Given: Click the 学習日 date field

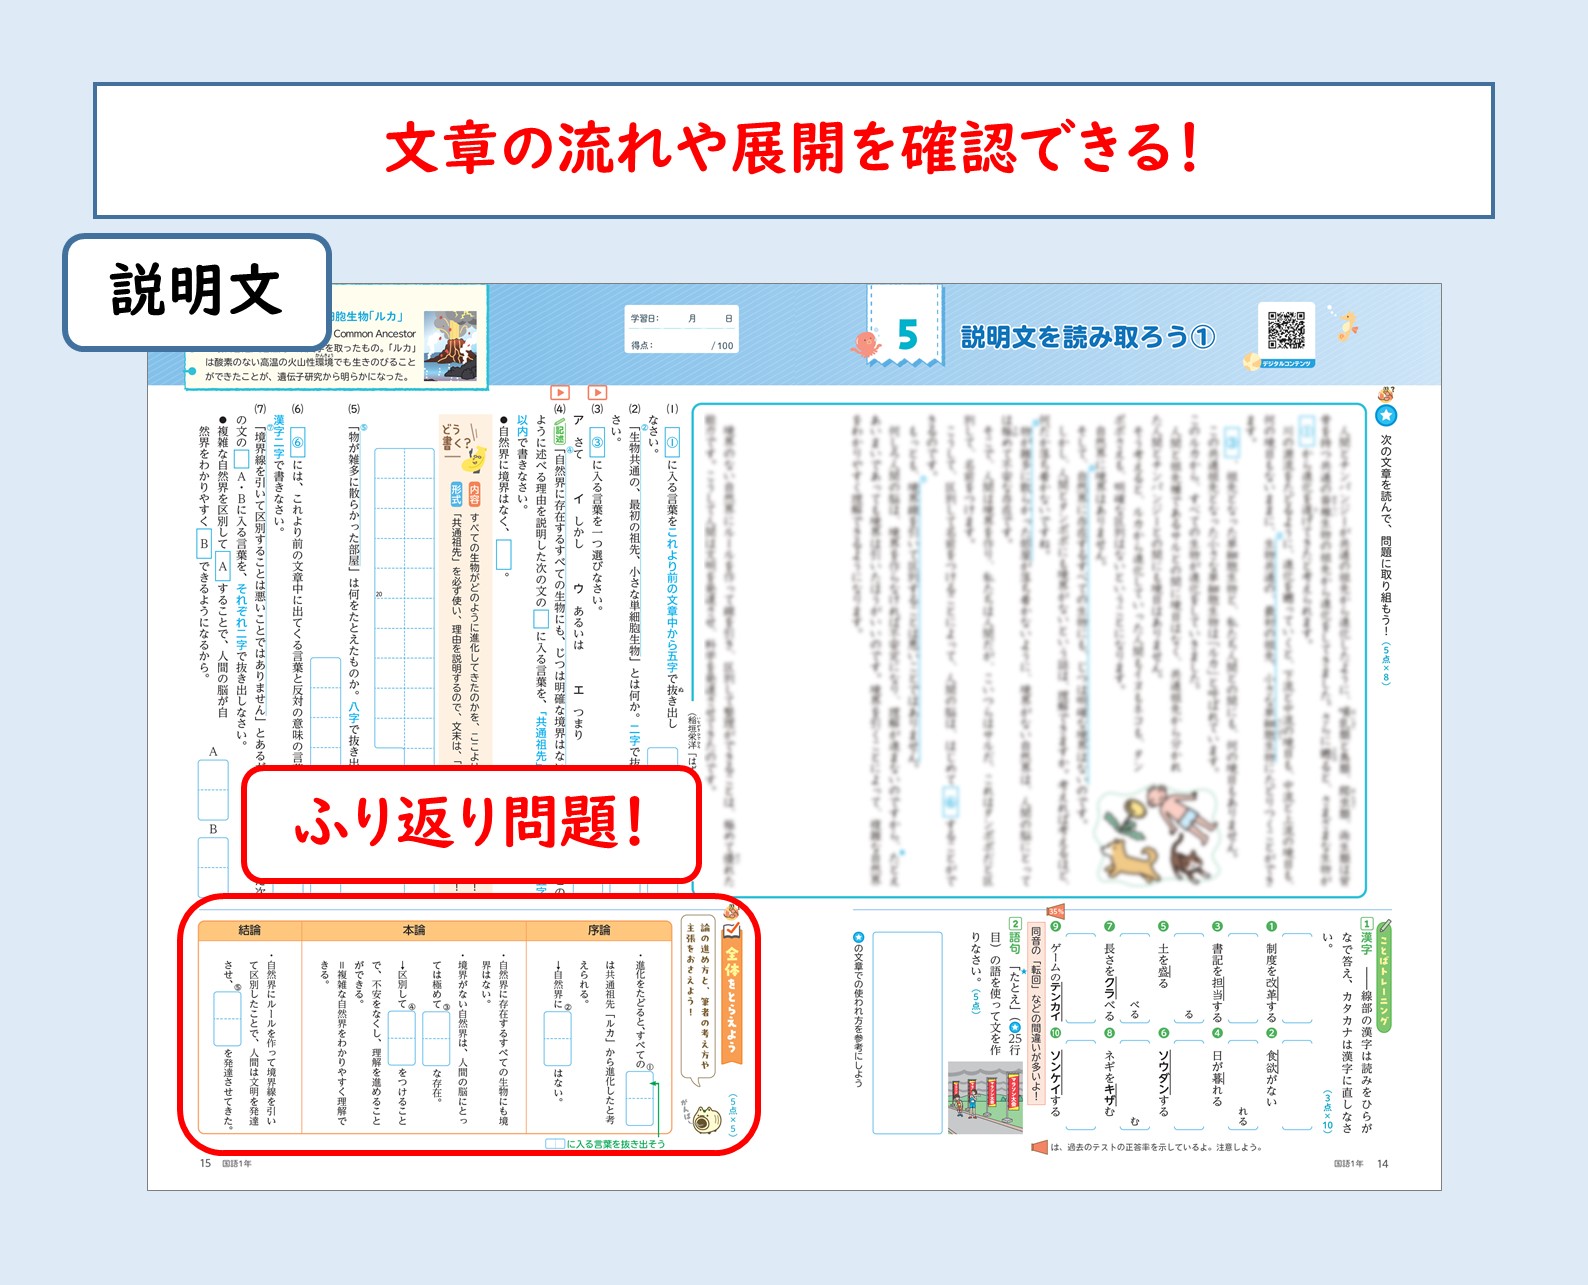Looking at the screenshot, I should [683, 319].
